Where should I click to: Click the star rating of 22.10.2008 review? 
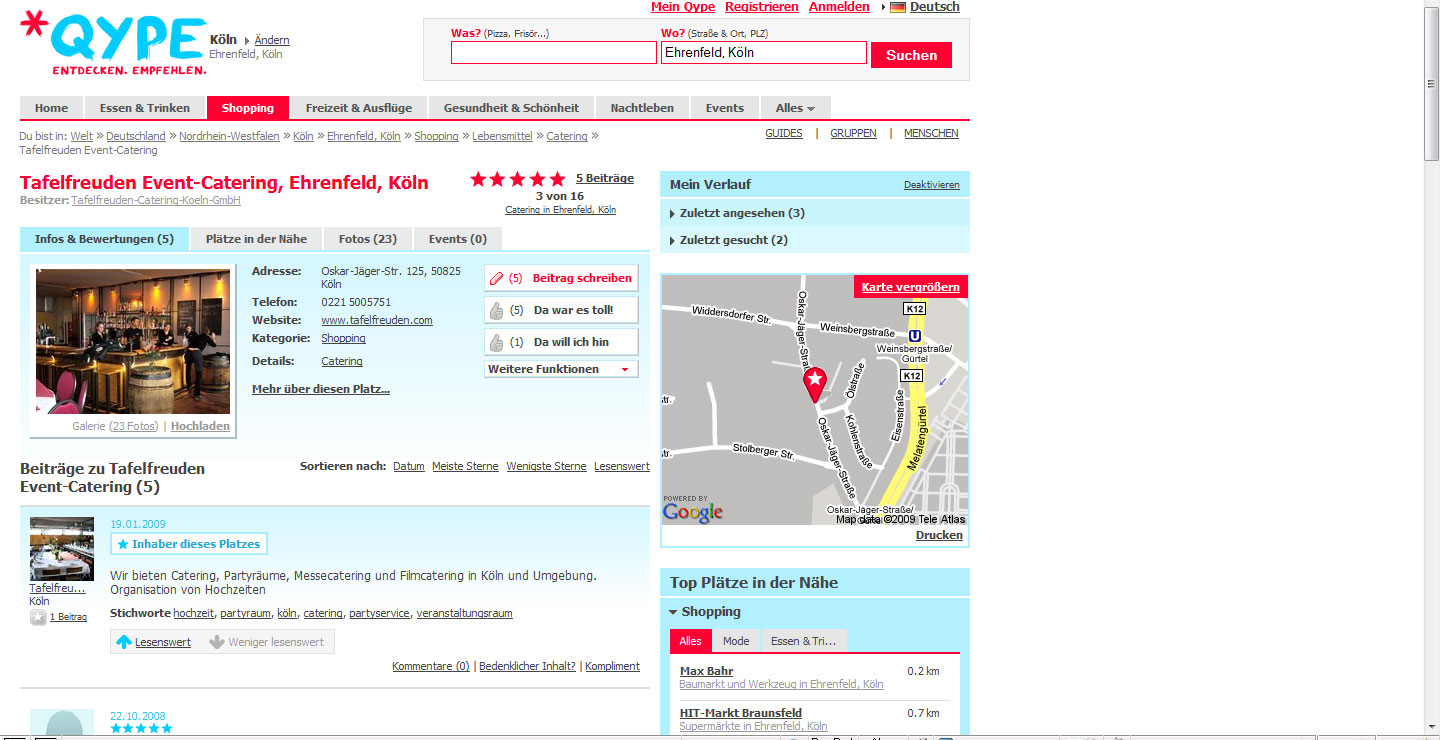pyautogui.click(x=141, y=728)
